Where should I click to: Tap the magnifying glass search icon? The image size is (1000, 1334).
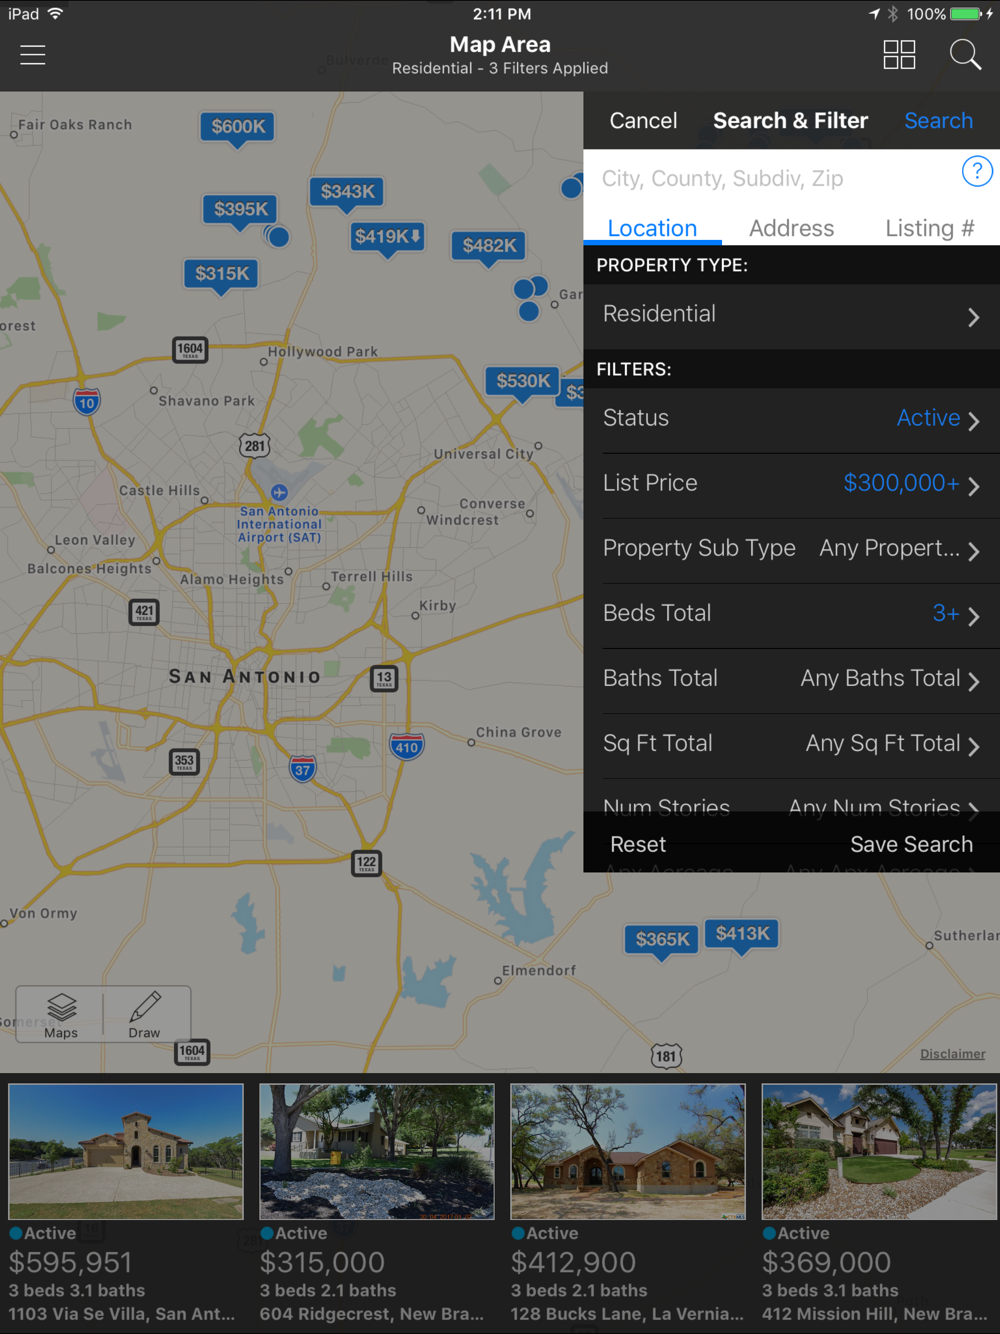[x=965, y=54]
